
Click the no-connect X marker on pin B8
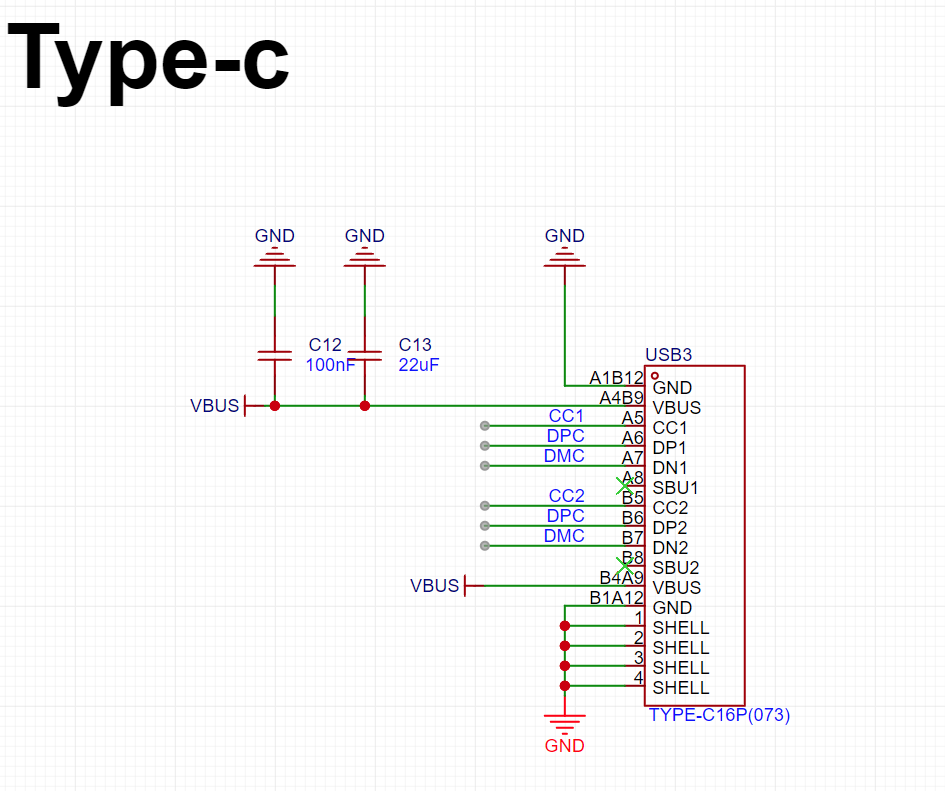point(625,566)
